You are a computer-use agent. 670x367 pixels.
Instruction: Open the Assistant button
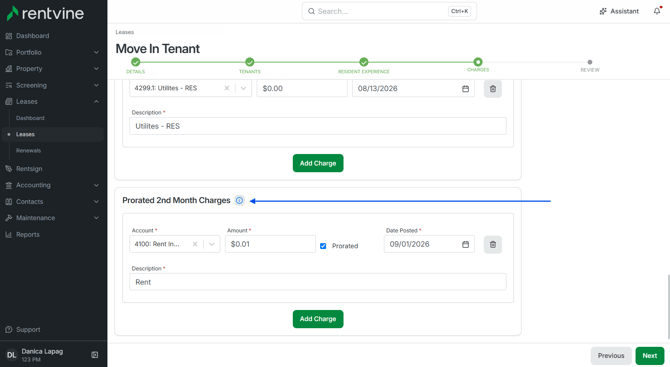click(x=619, y=11)
